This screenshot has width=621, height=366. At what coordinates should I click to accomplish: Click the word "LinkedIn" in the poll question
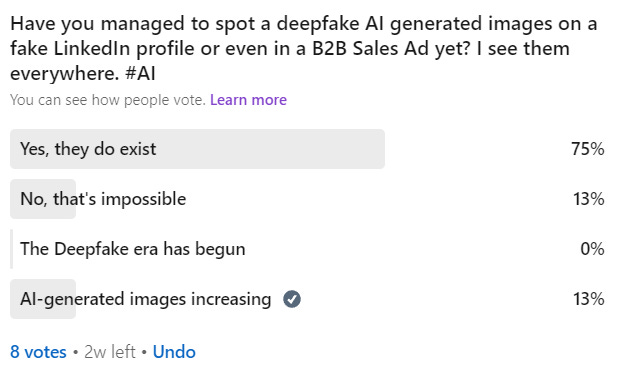92,49
